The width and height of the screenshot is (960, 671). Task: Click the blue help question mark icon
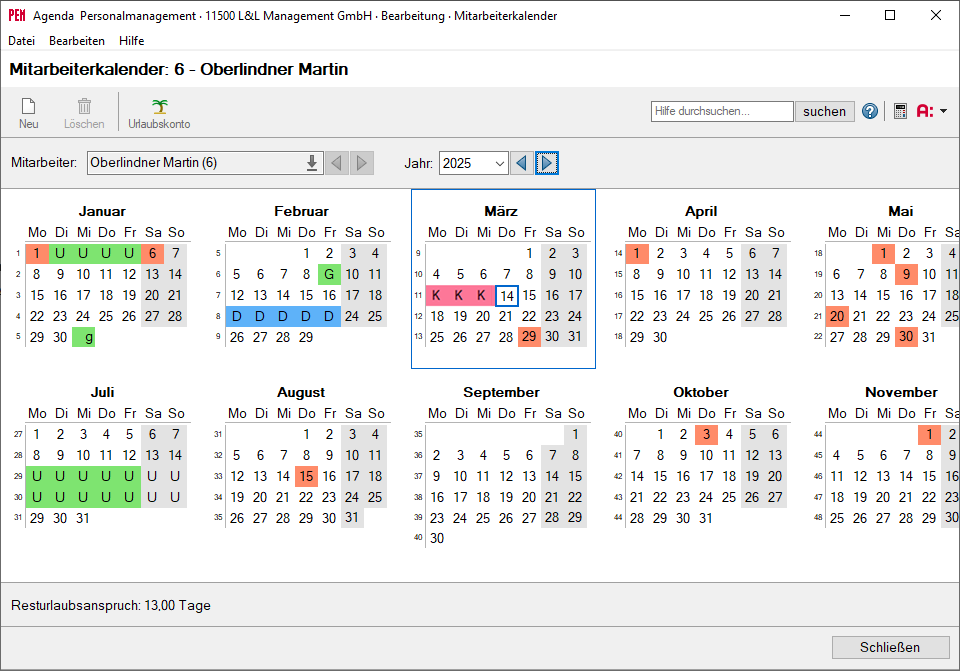870,111
